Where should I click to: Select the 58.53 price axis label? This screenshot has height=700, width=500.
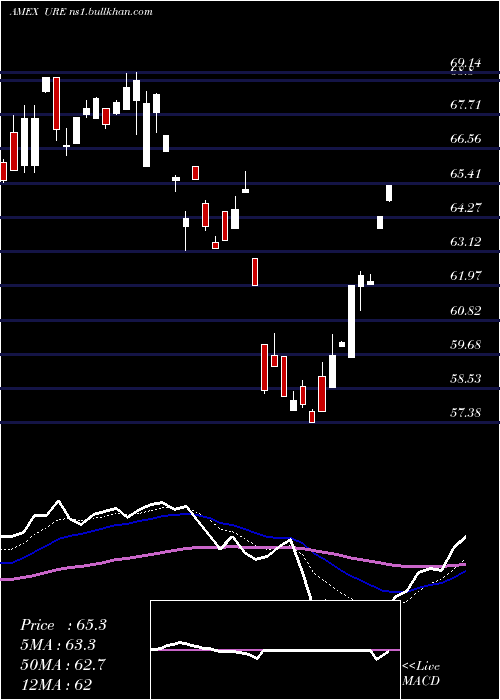pos(466,379)
